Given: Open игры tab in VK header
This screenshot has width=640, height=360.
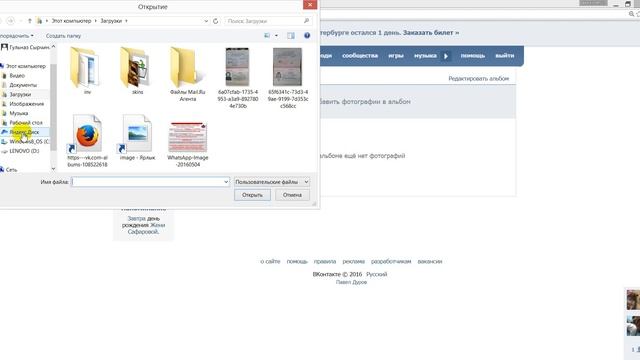Looking at the screenshot, I should click(x=396, y=56).
